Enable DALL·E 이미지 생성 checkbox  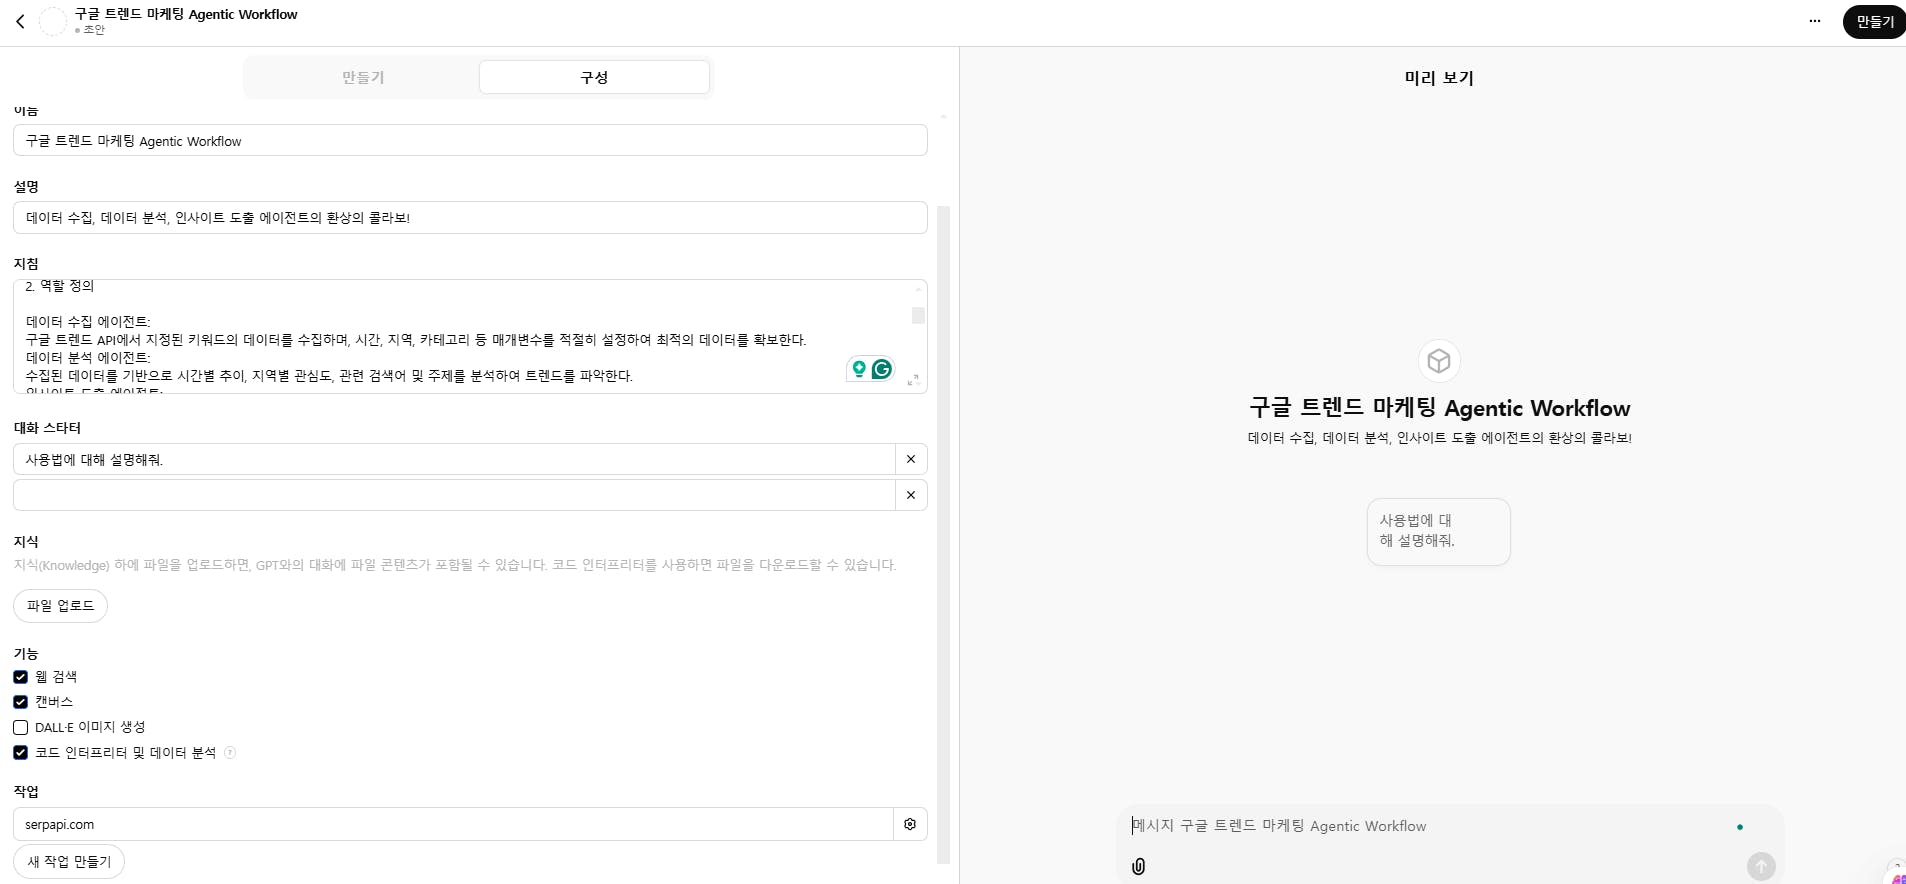pos(20,727)
